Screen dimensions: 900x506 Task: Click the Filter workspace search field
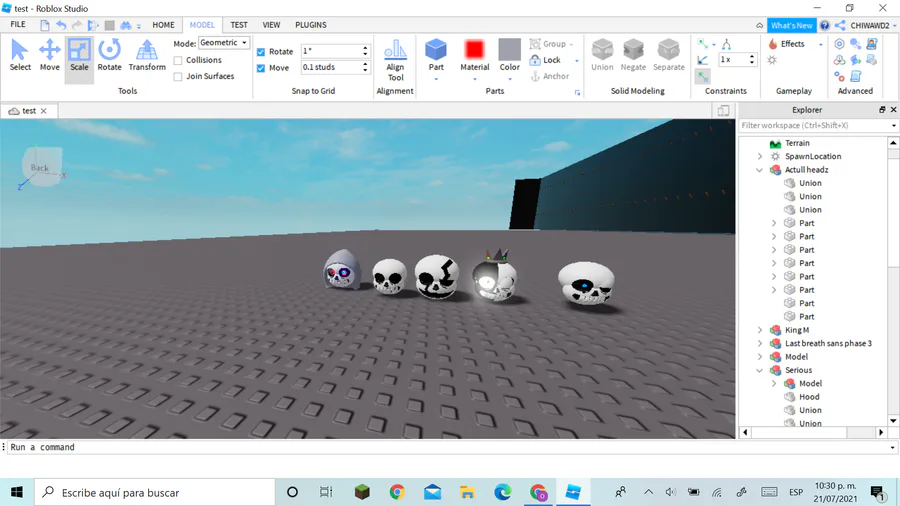click(x=813, y=126)
